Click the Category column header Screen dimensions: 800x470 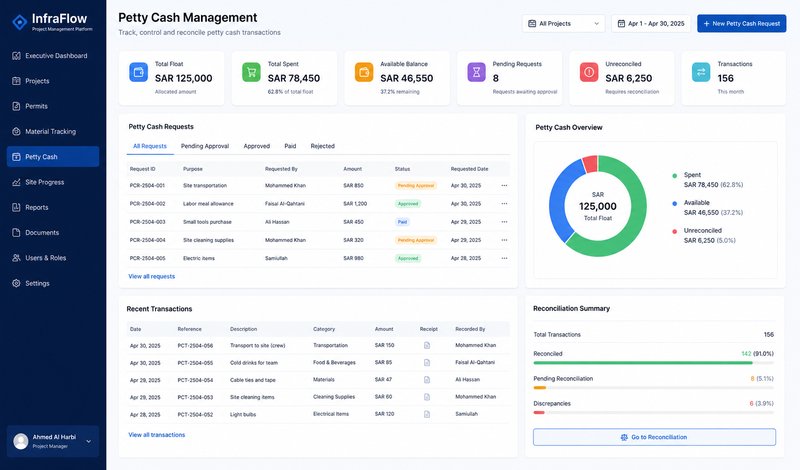[324, 329]
